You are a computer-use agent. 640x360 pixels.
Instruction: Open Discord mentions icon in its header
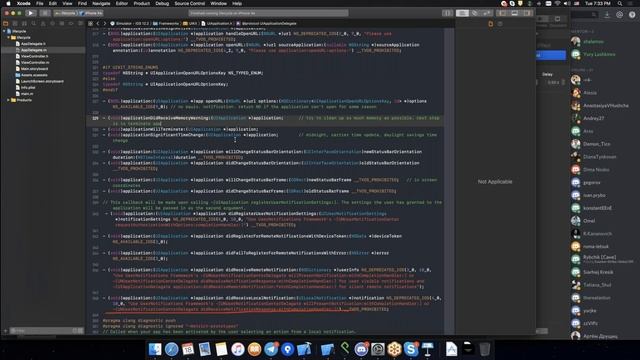coord(620,15)
